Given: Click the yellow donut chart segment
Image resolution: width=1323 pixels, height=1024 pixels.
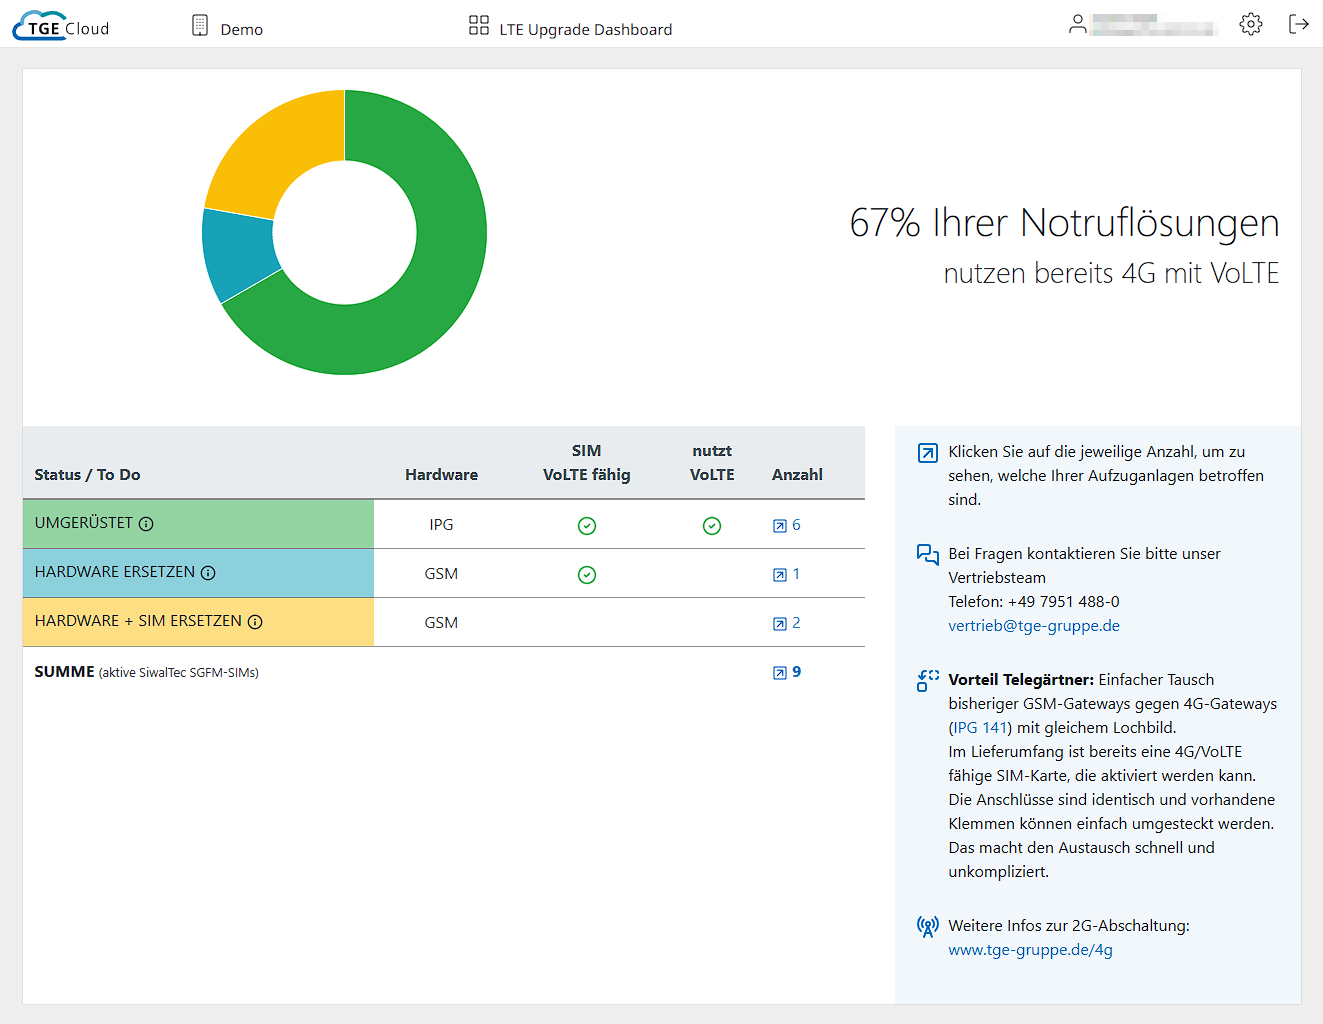Looking at the screenshot, I should click(x=260, y=150).
